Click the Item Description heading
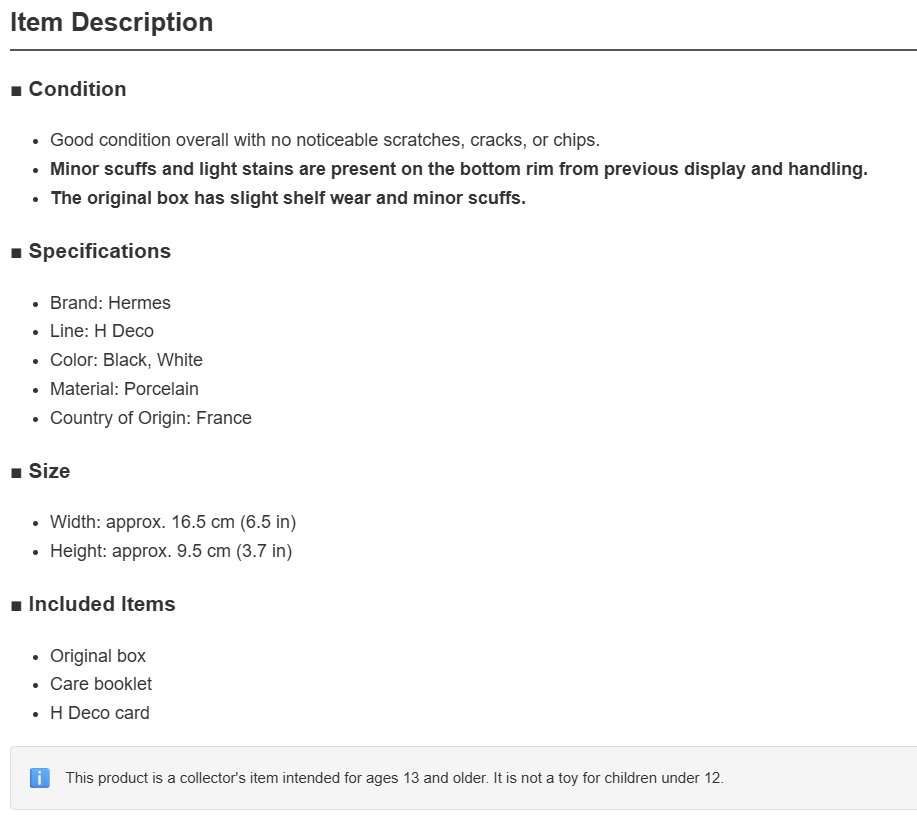917x825 pixels. pos(112,23)
